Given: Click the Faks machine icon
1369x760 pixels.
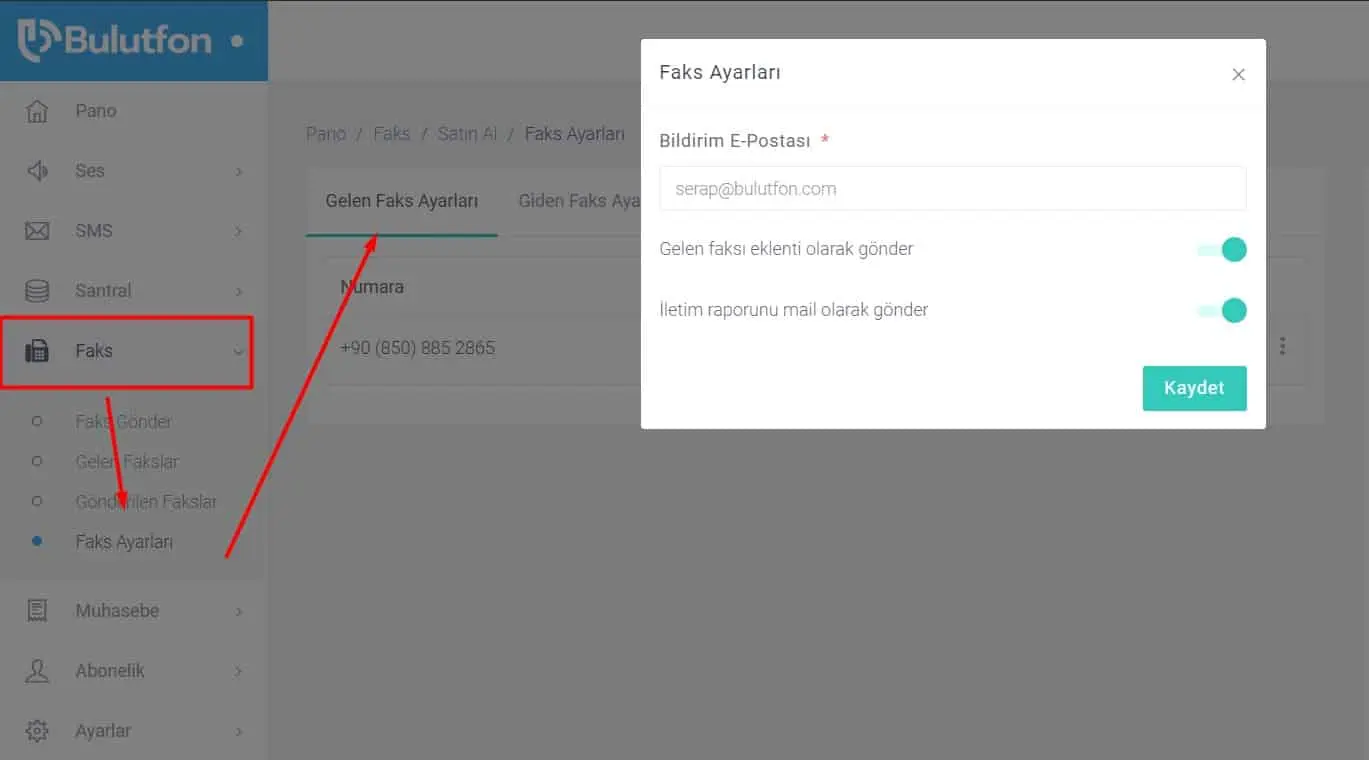Looking at the screenshot, I should [37, 351].
